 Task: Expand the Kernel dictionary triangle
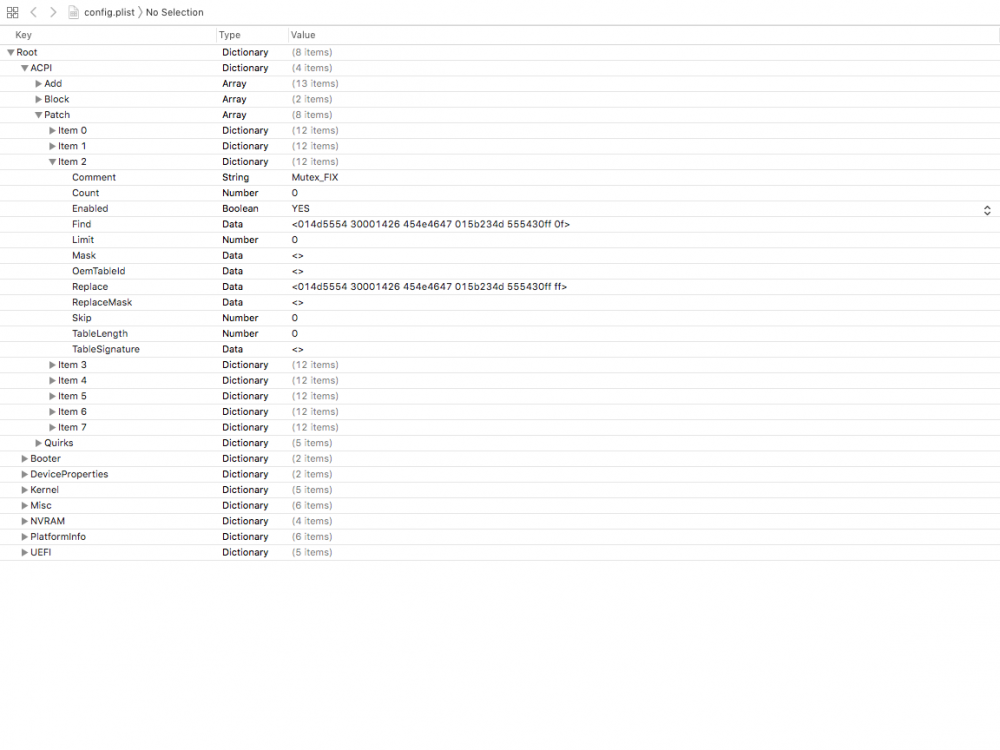[24, 490]
